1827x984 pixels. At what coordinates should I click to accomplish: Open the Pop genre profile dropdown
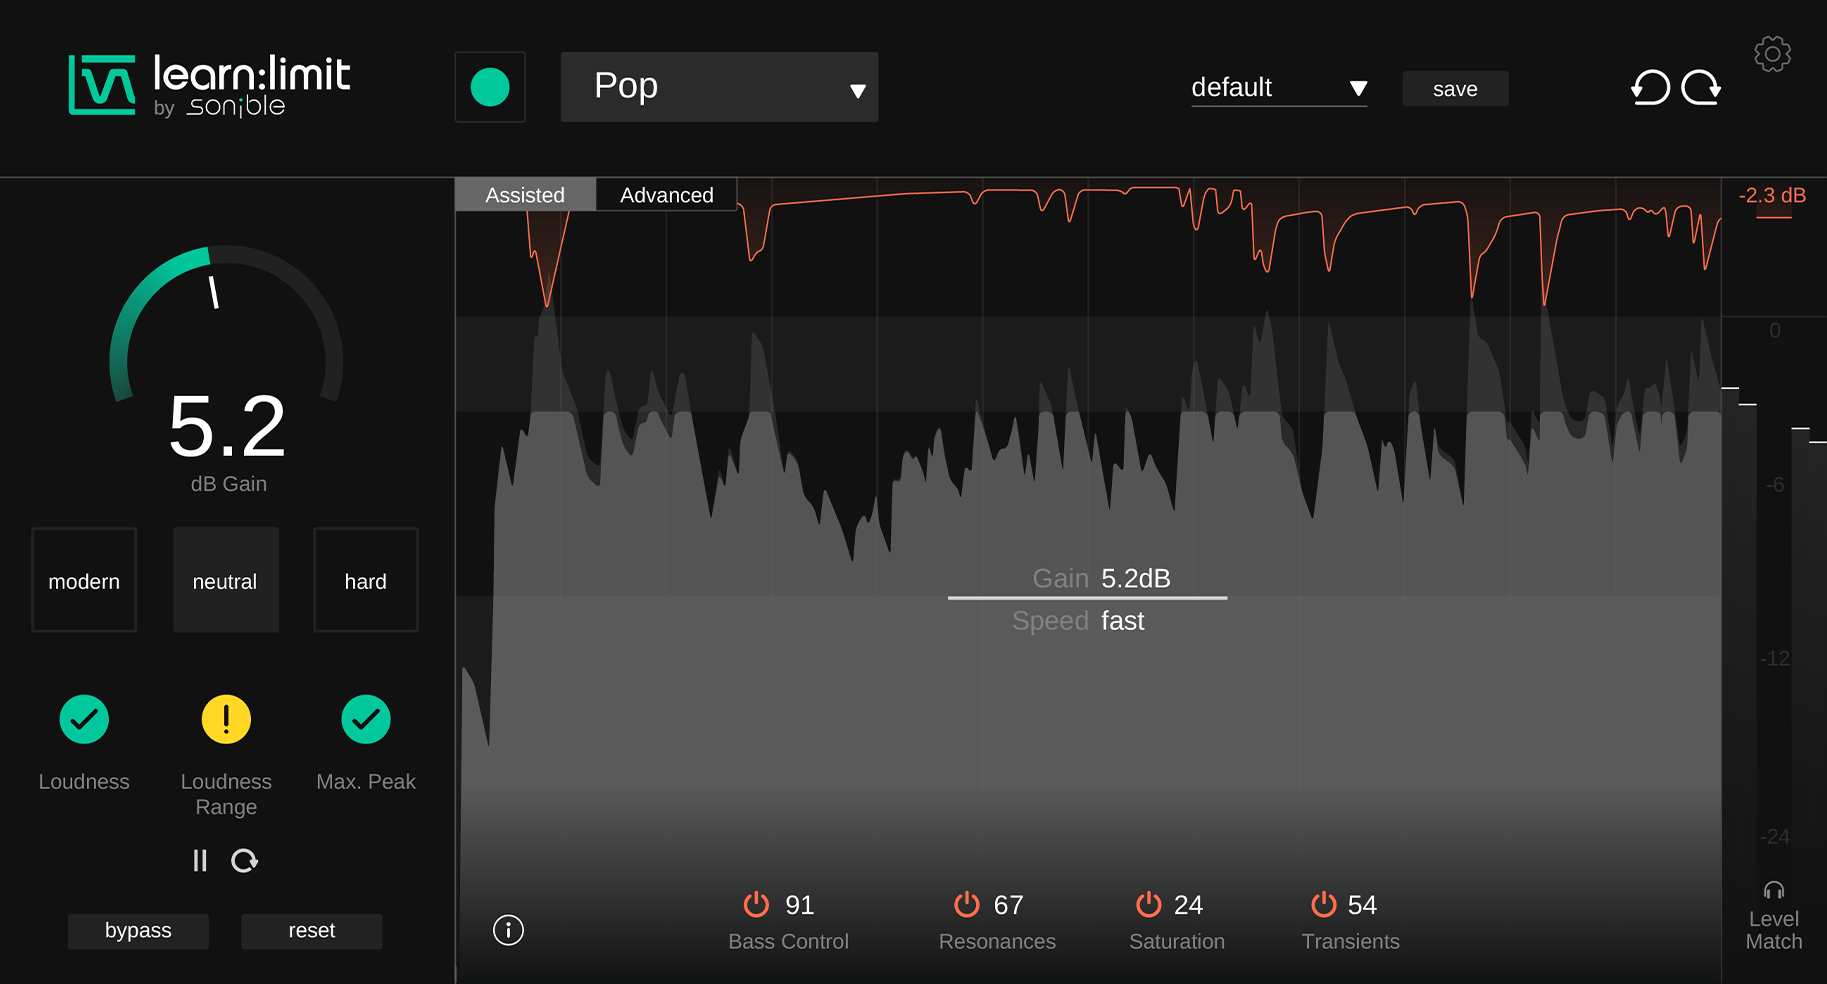coord(719,87)
